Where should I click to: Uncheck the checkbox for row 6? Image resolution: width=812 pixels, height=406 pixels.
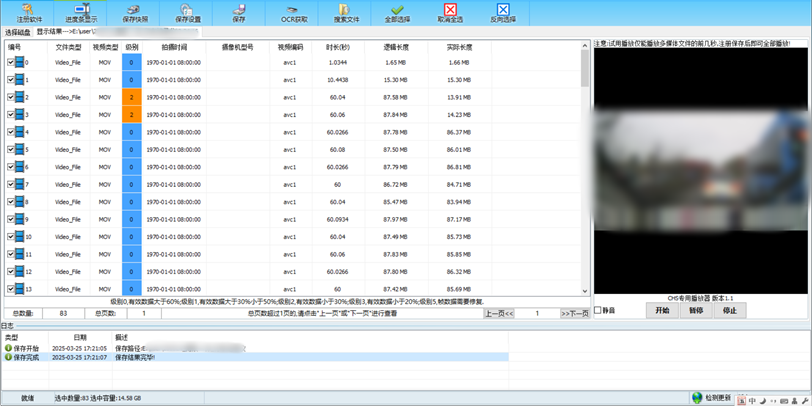pyautogui.click(x=11, y=167)
